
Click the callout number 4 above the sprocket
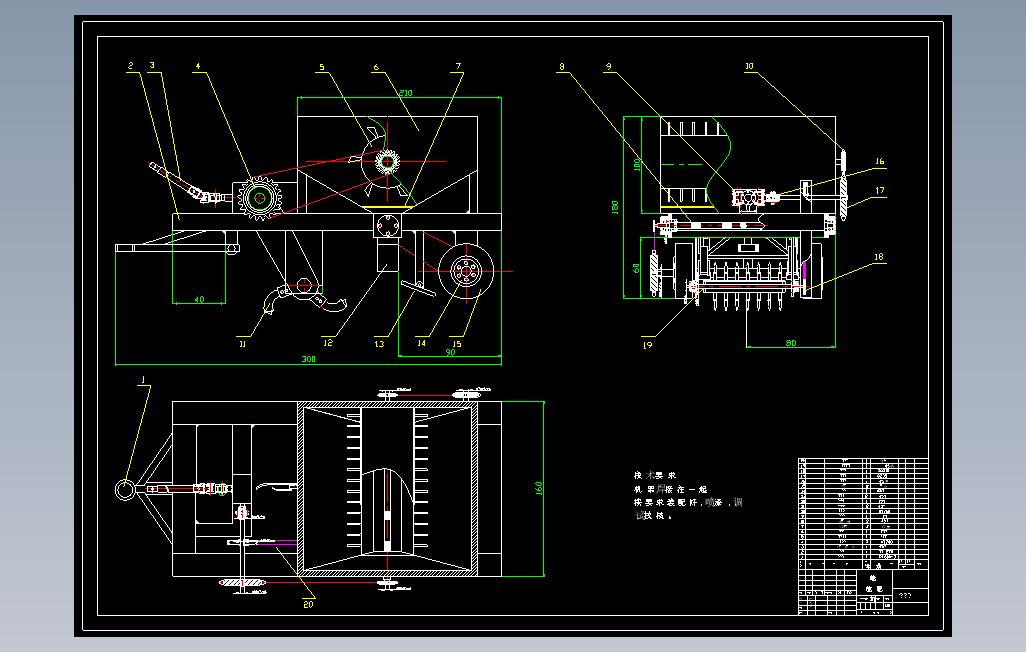[198, 66]
